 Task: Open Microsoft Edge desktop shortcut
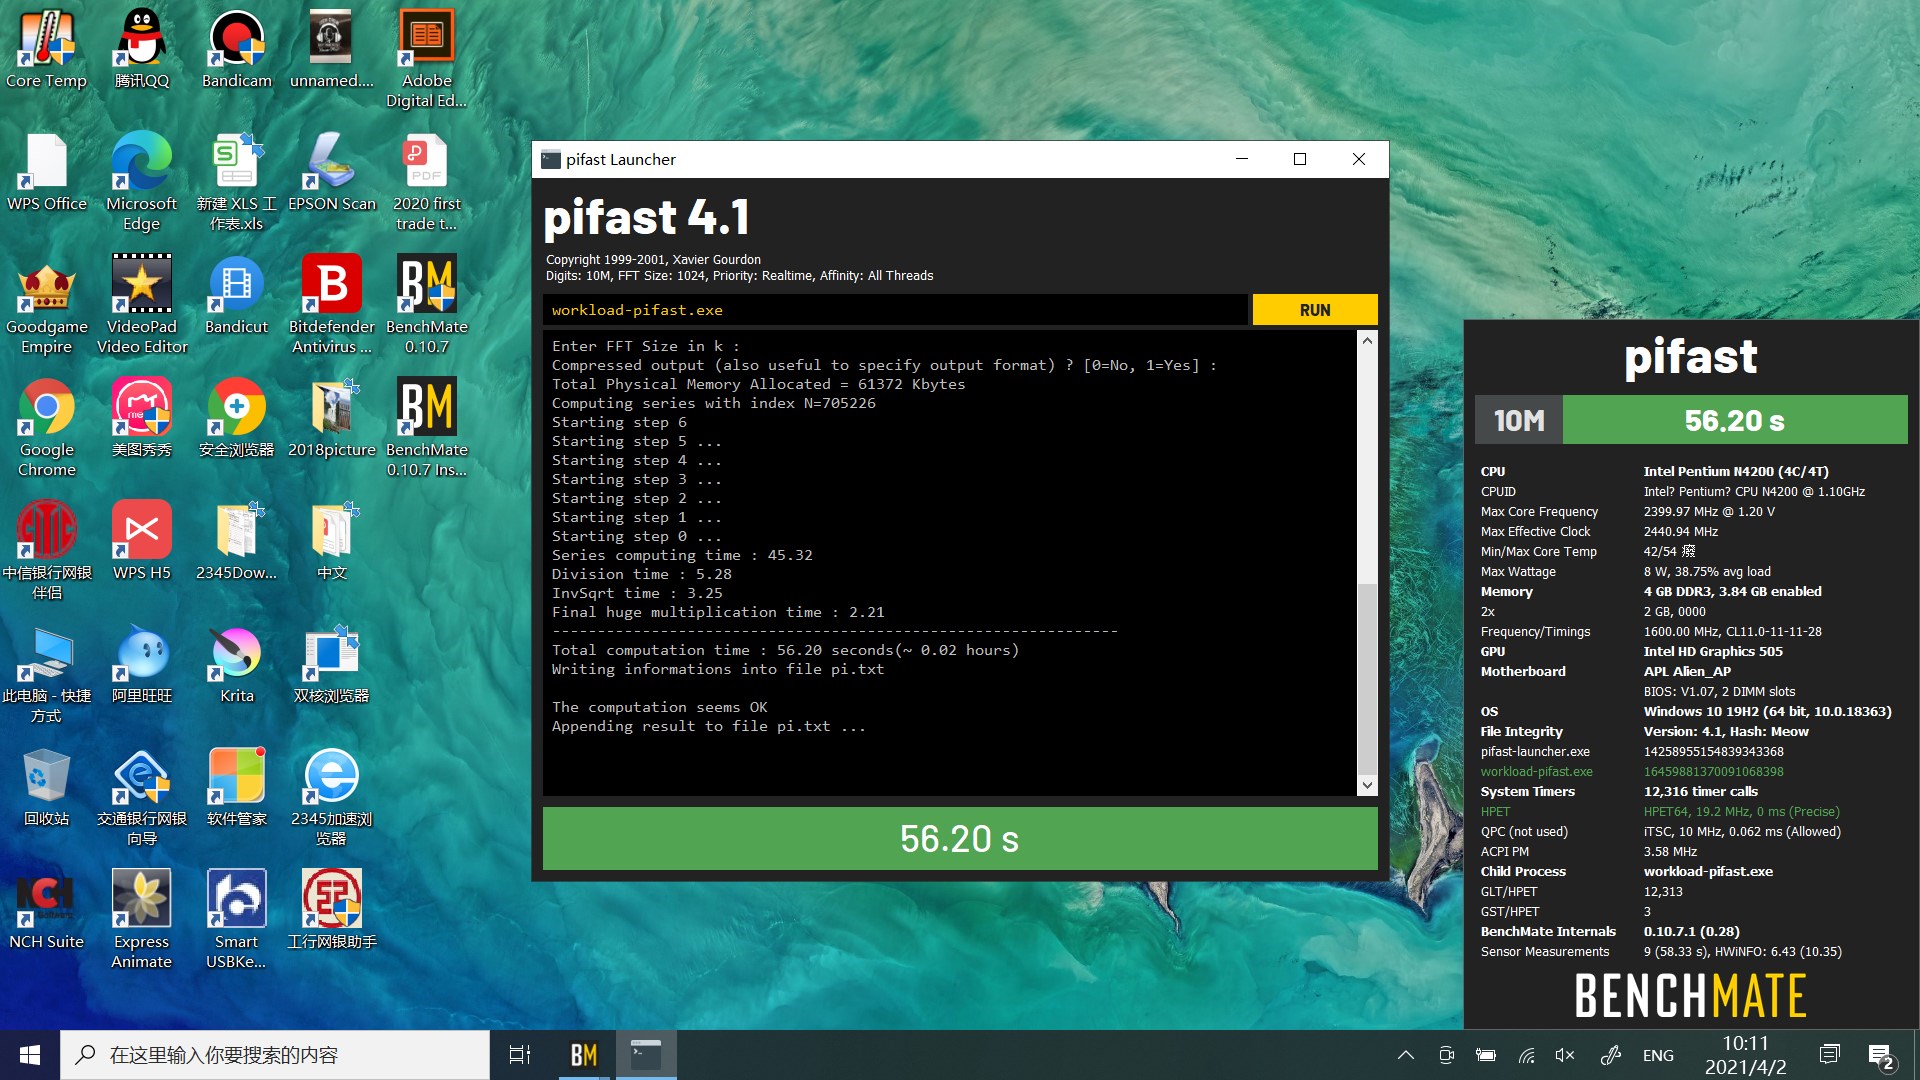142,181
